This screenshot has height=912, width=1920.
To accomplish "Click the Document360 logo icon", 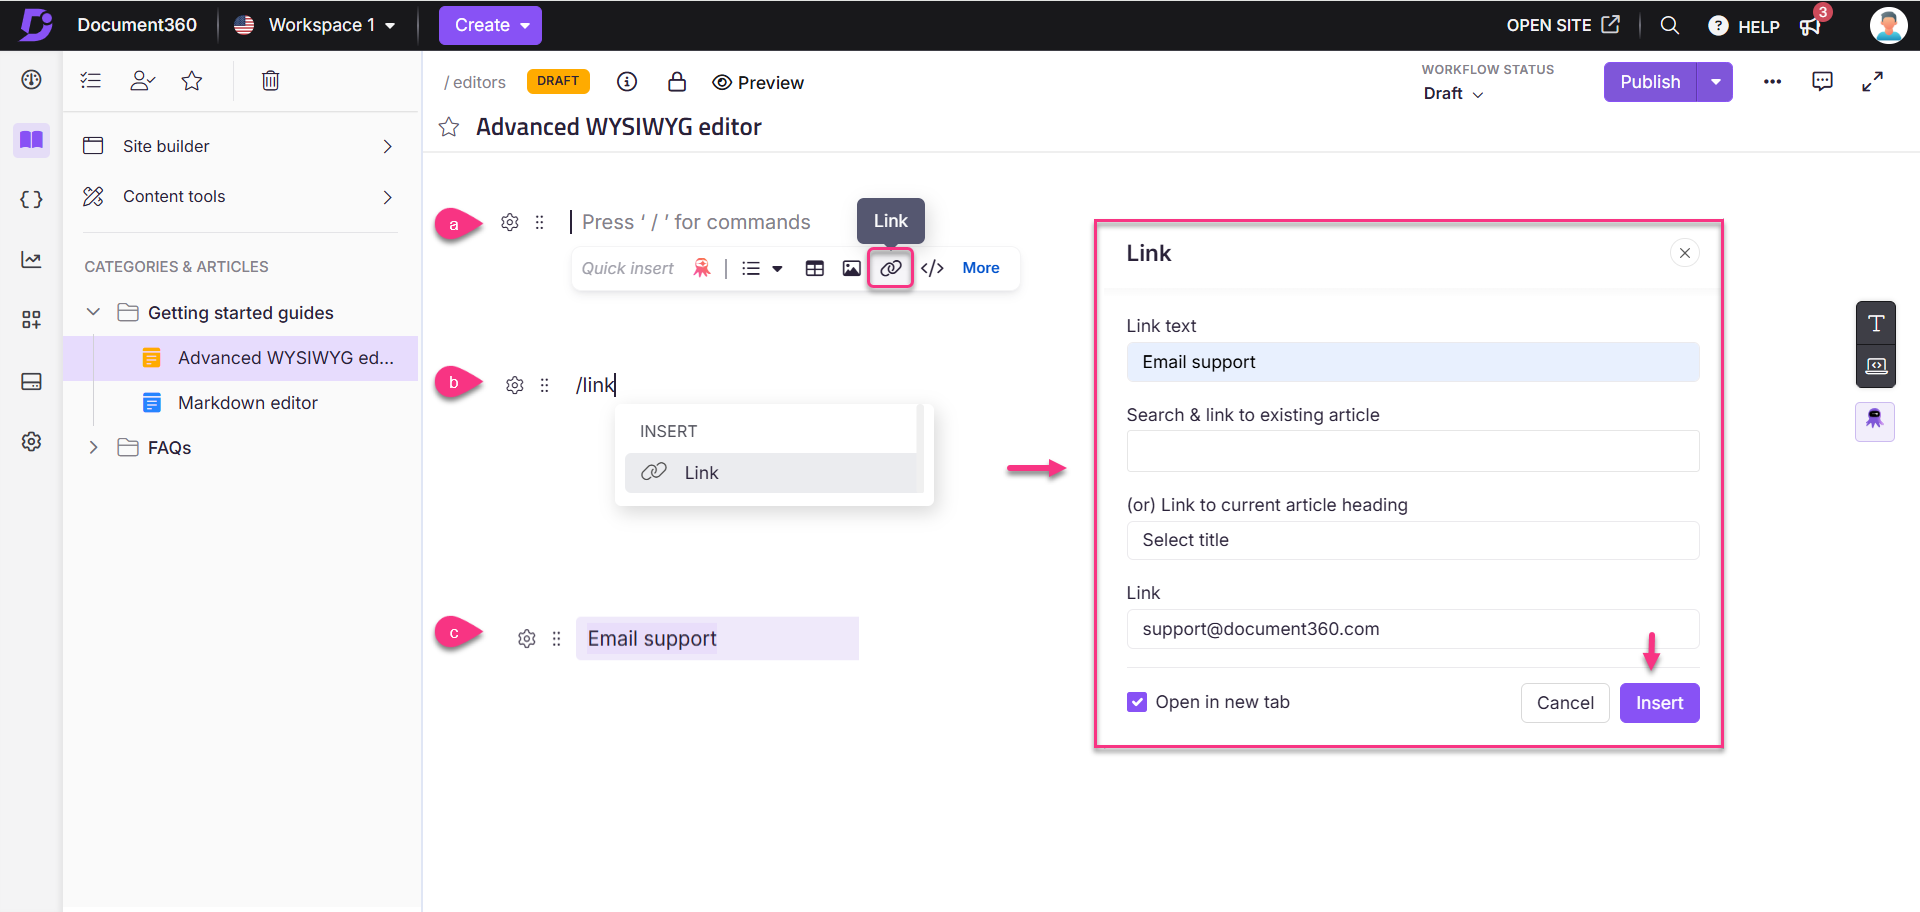I will tap(36, 25).
